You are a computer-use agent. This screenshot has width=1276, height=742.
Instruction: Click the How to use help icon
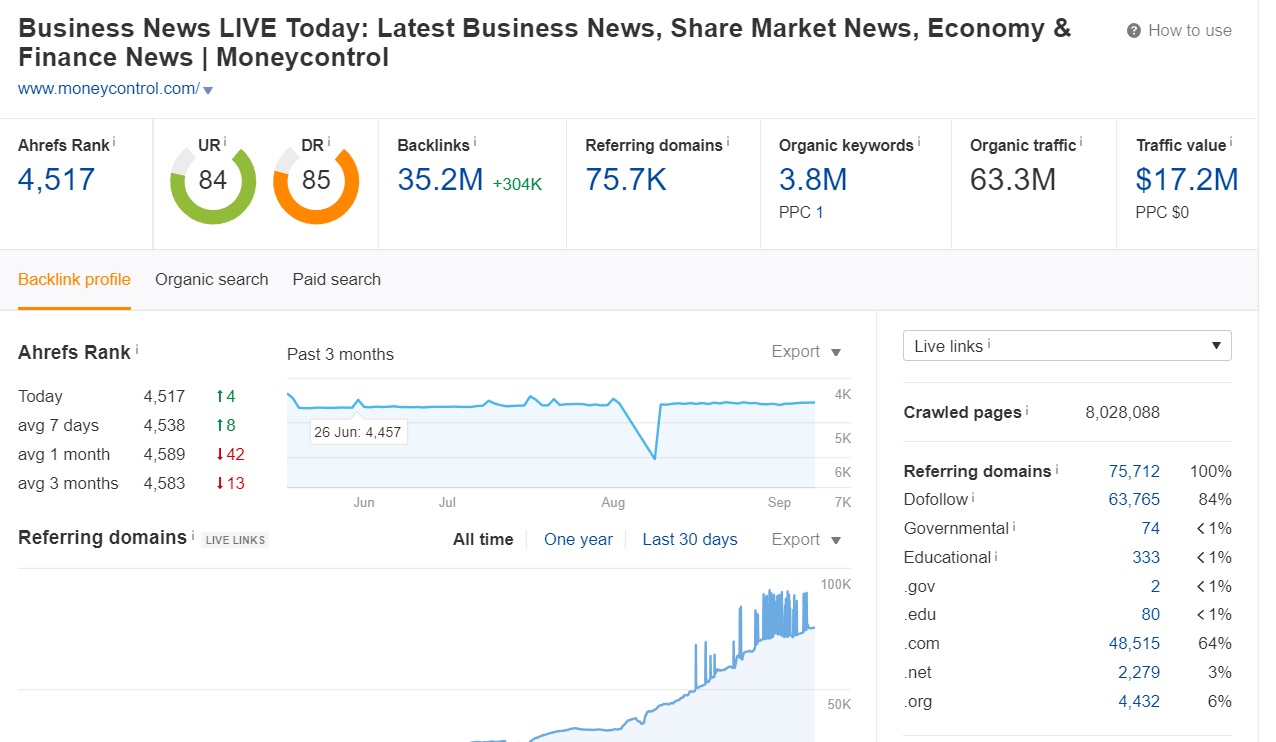pos(1134,31)
